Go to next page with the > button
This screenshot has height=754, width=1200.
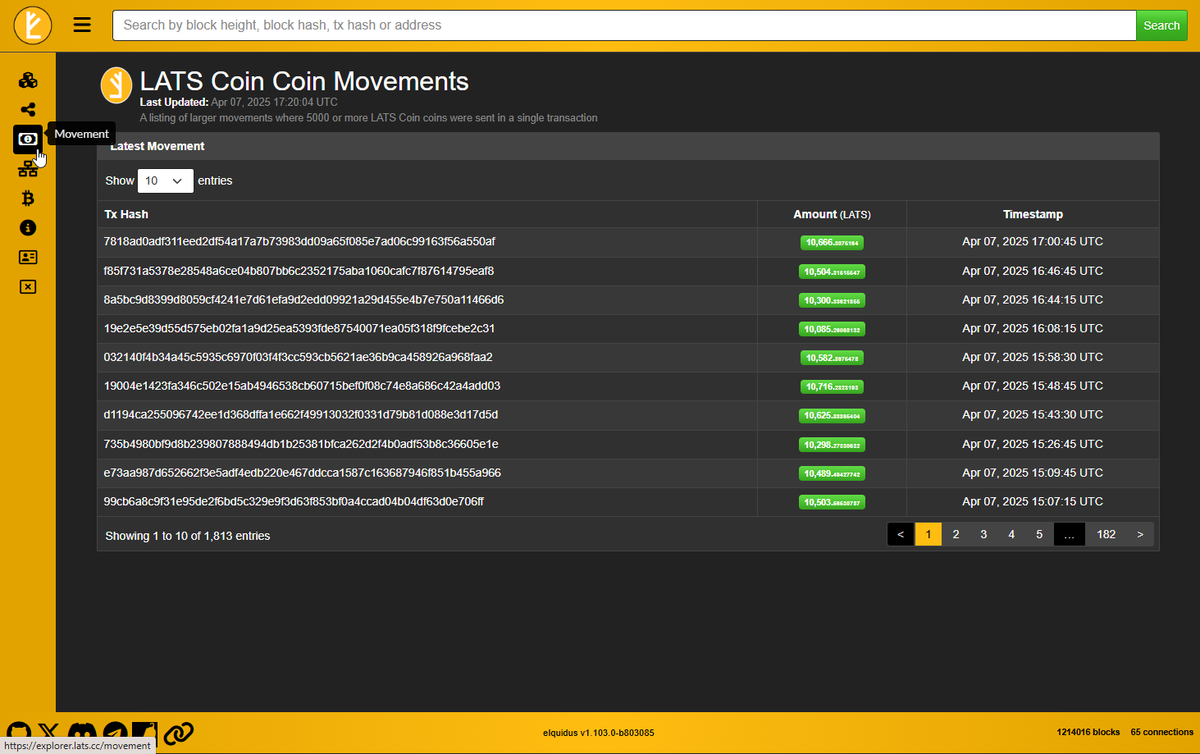click(1140, 535)
